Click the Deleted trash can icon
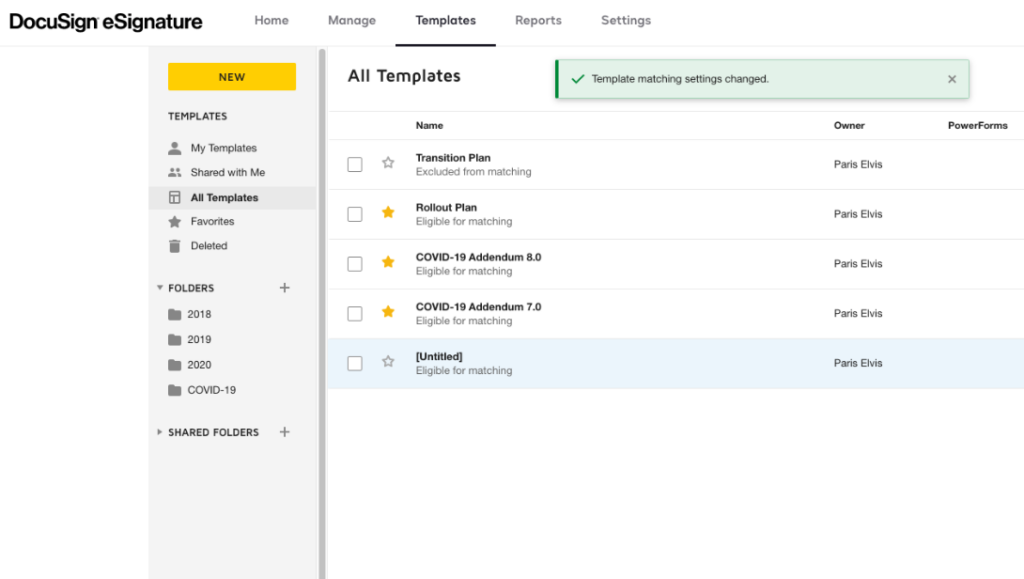Image resolution: width=1024 pixels, height=579 pixels. 174,246
